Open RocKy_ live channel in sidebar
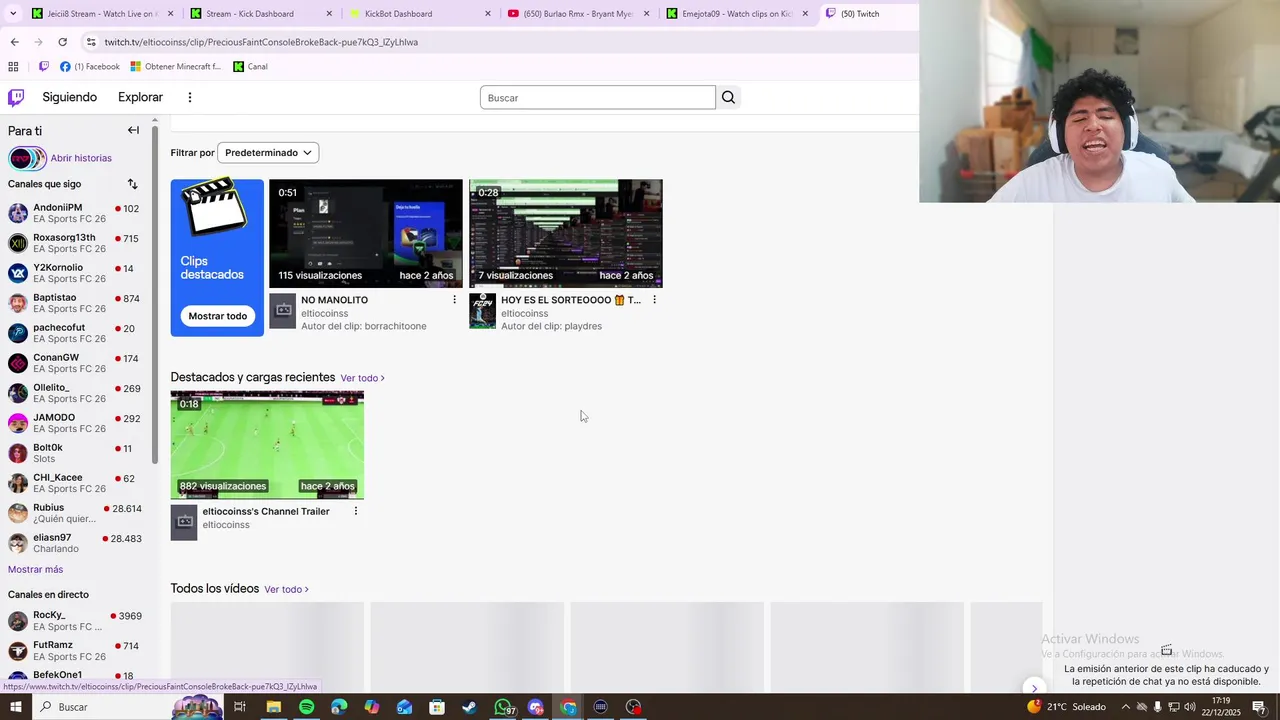 pos(73,621)
